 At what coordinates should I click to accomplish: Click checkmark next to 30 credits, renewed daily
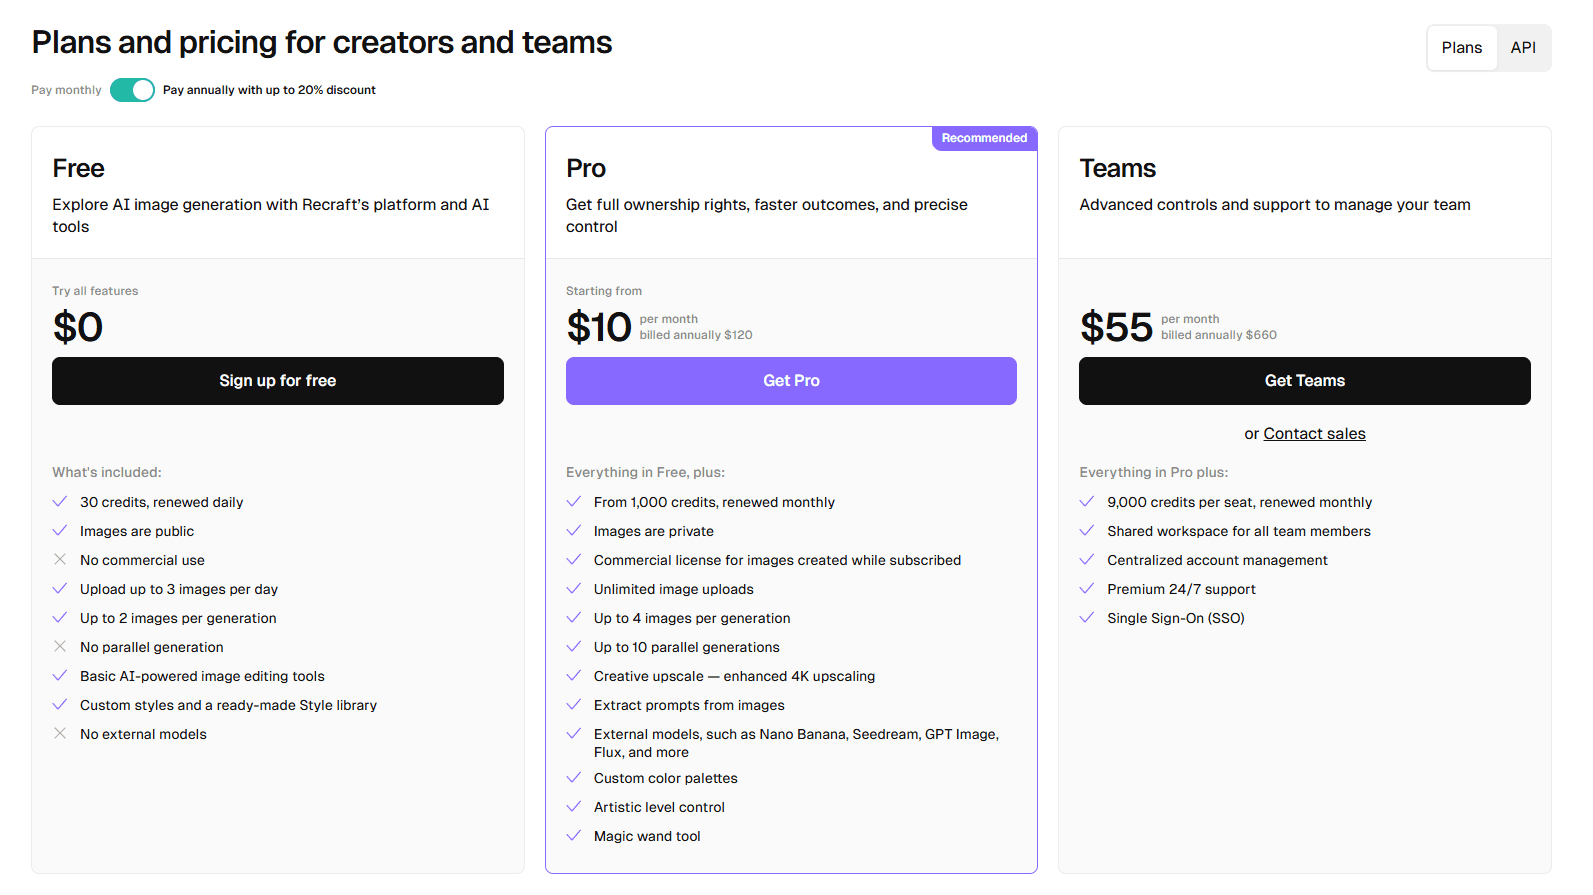click(60, 502)
